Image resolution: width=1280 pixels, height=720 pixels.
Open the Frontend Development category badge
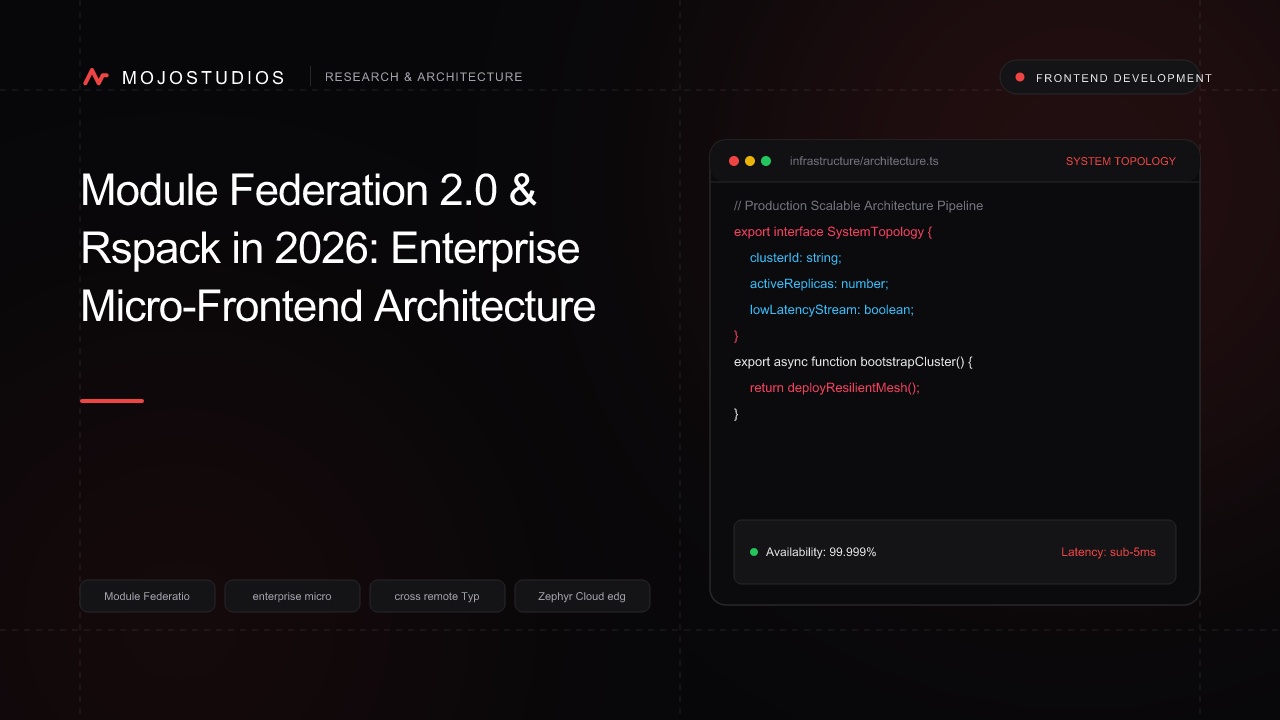click(1100, 77)
